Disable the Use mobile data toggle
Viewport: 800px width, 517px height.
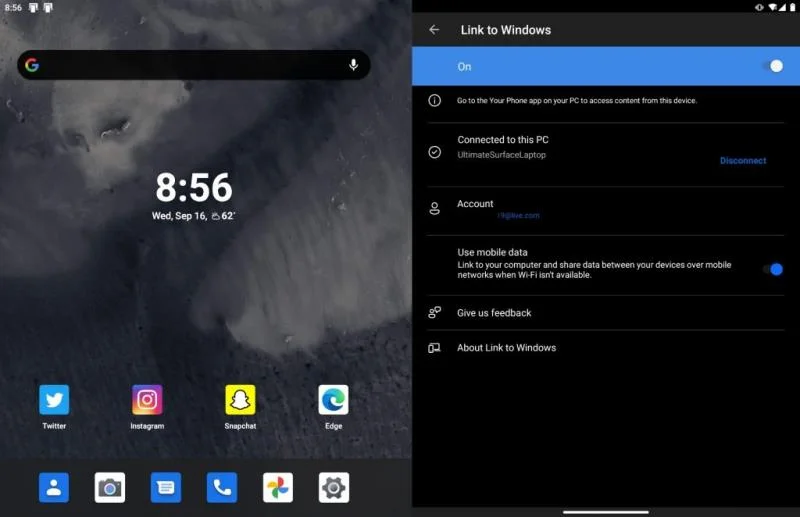(773, 269)
